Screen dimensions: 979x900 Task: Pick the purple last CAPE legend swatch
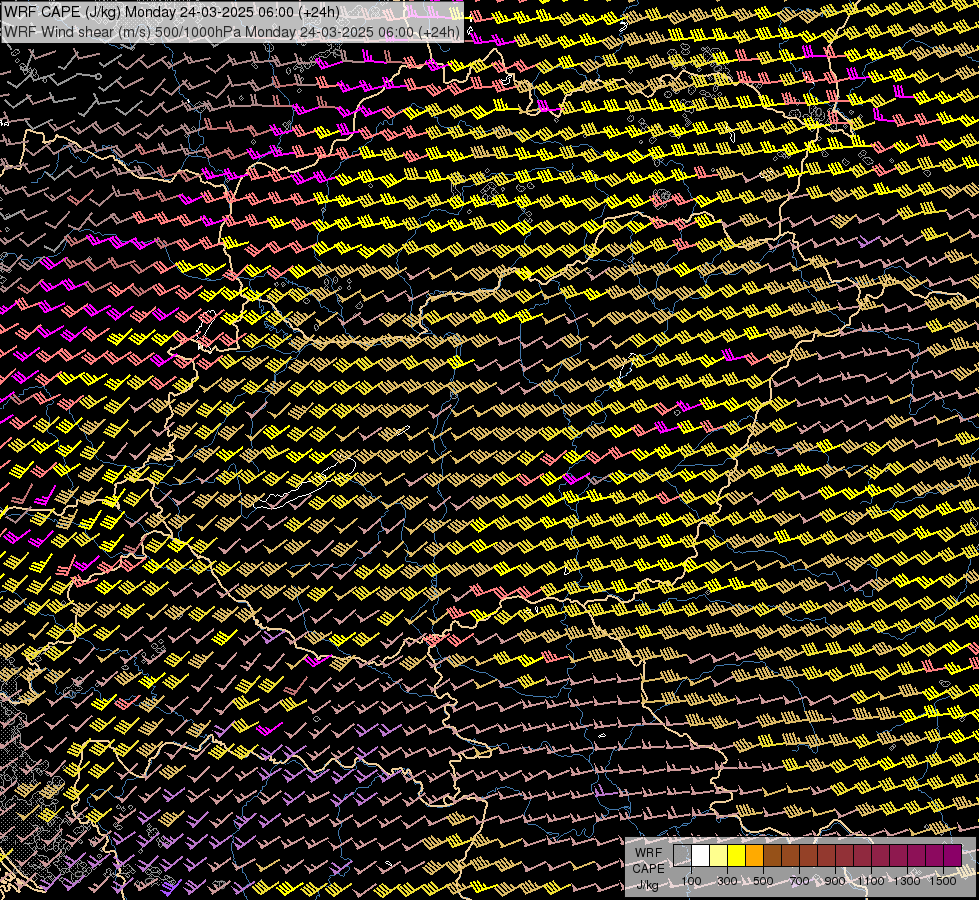(952, 855)
